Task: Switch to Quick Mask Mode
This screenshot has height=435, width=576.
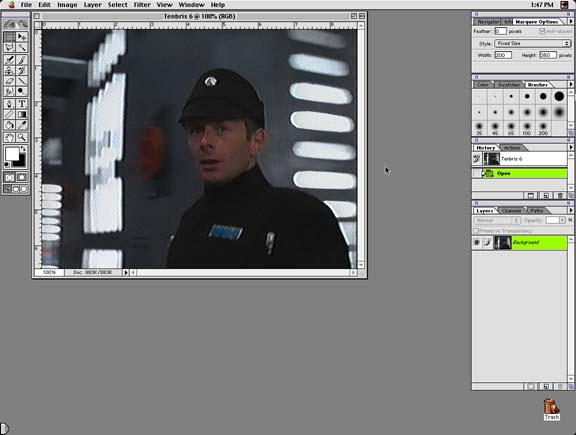Action: click(22, 177)
